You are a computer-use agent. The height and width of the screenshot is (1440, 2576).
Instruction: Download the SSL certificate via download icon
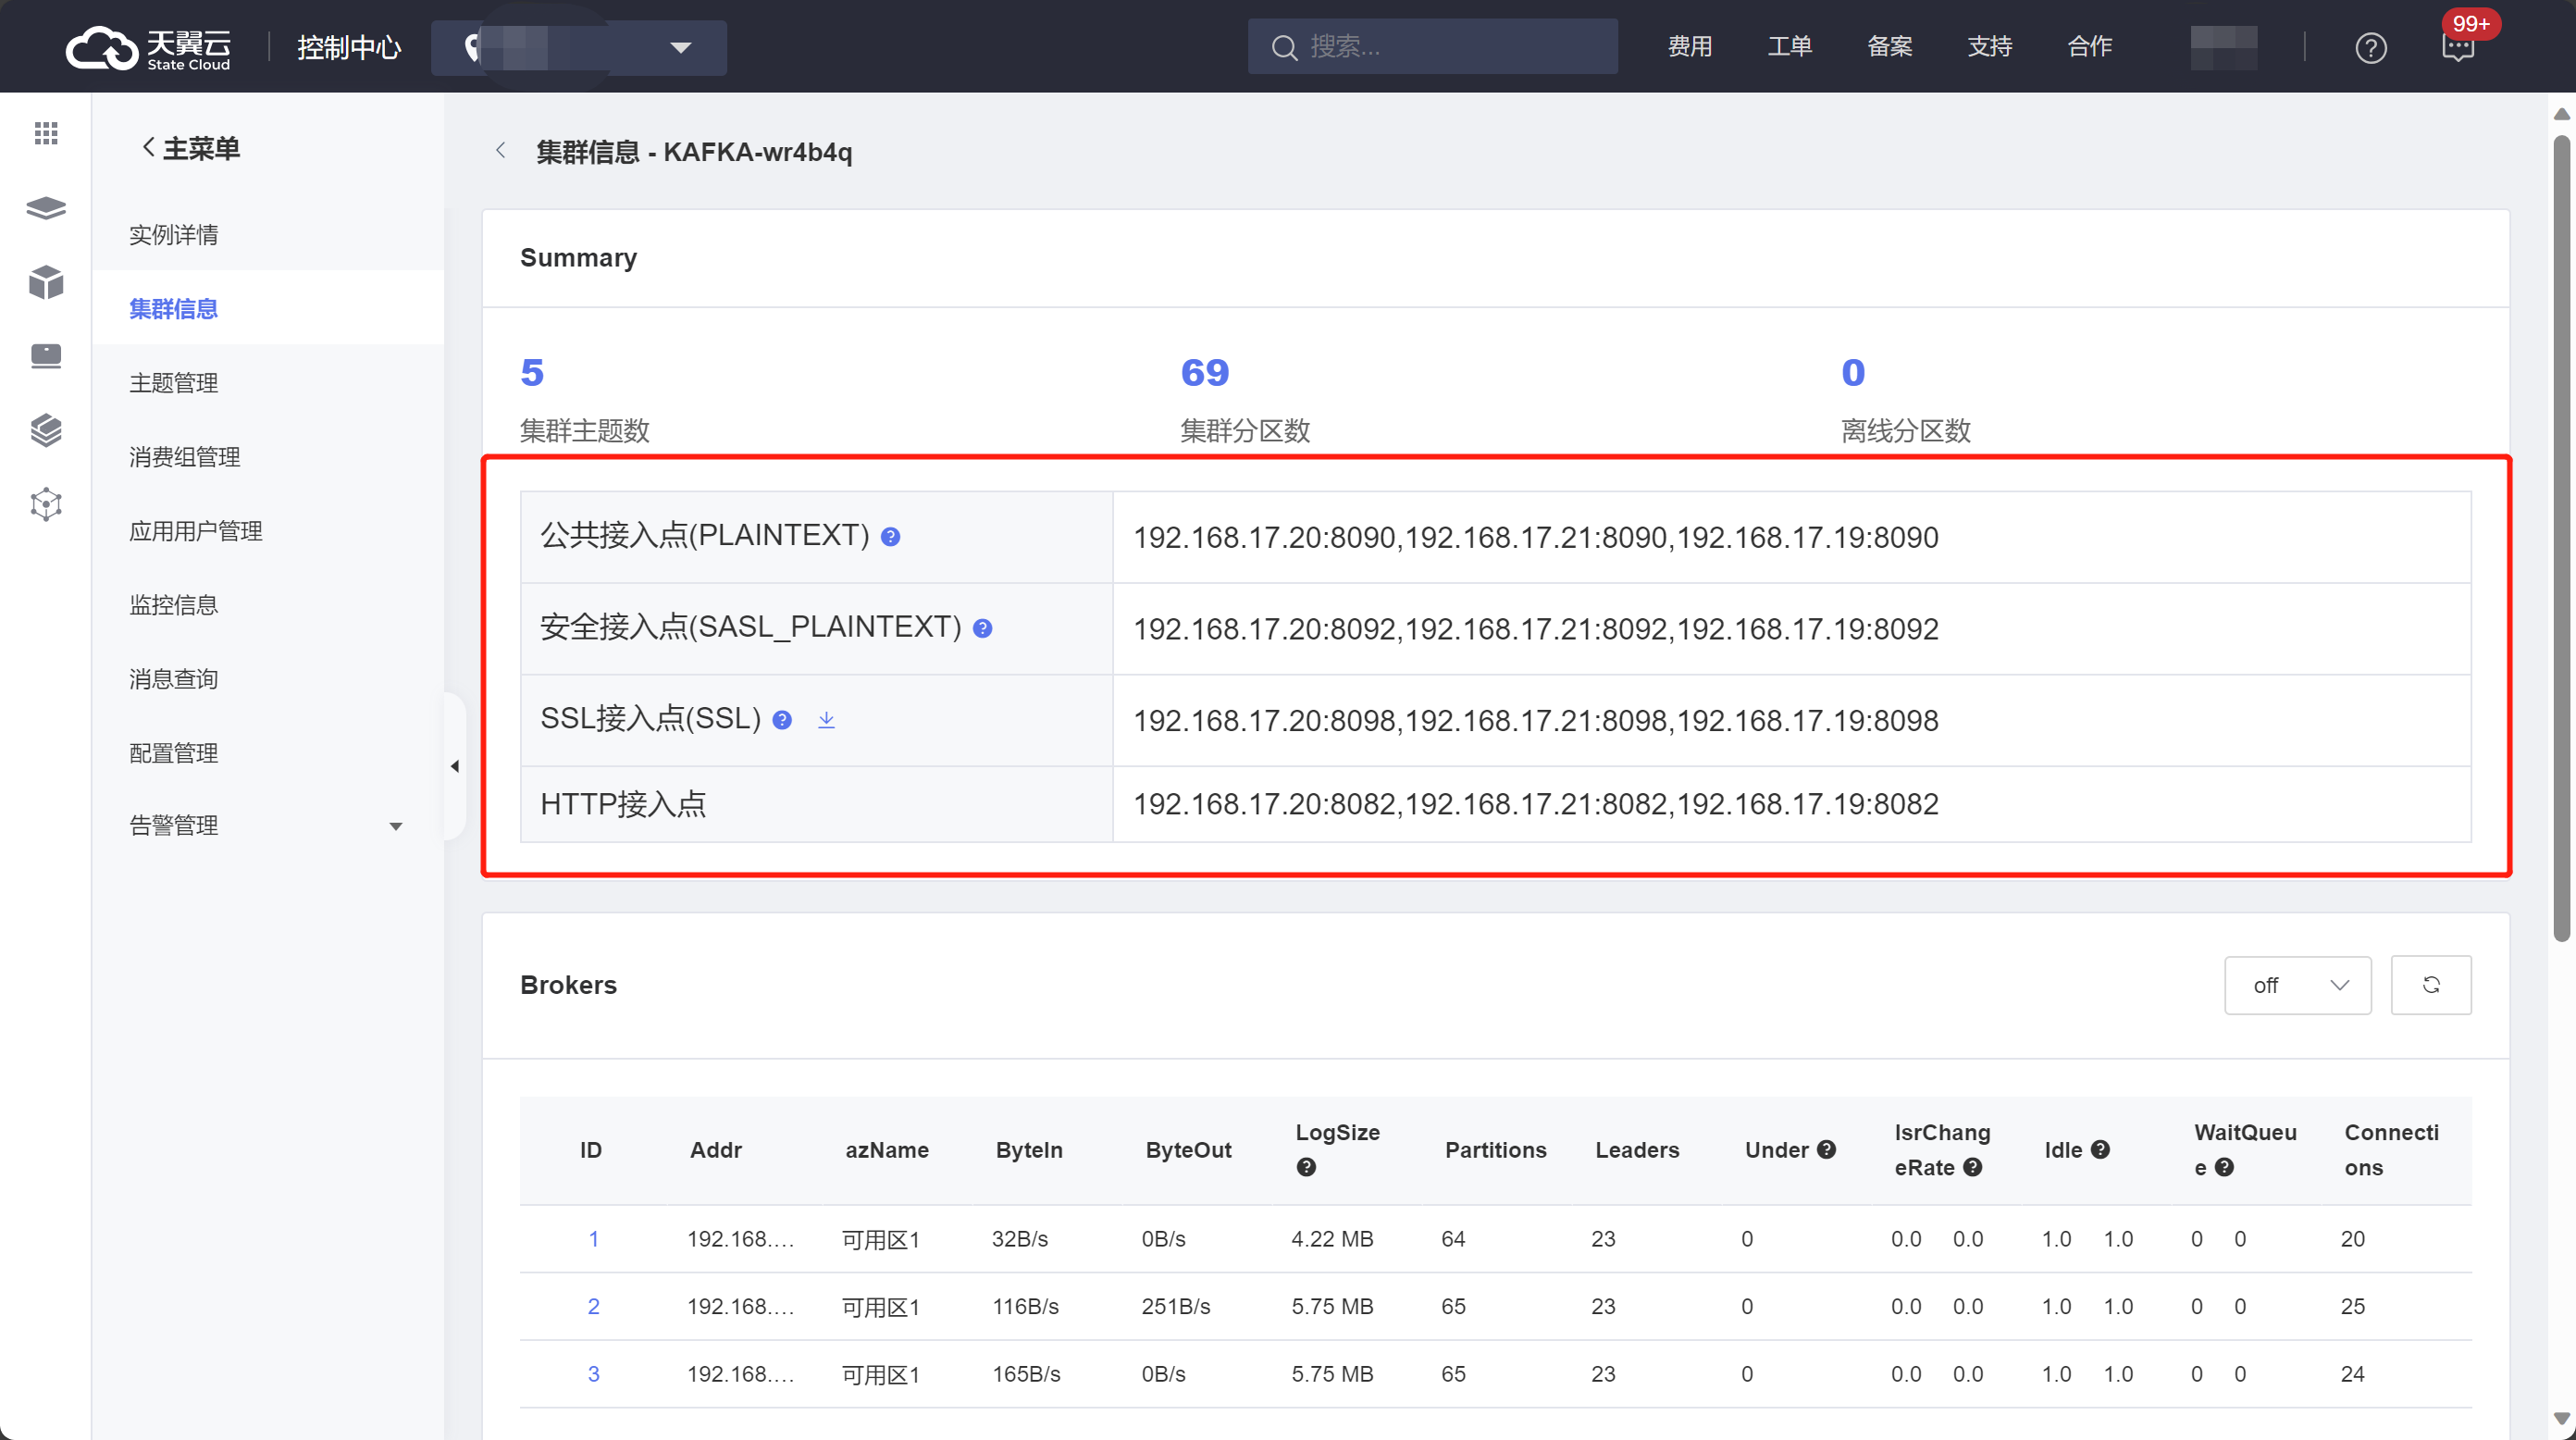pos(826,719)
